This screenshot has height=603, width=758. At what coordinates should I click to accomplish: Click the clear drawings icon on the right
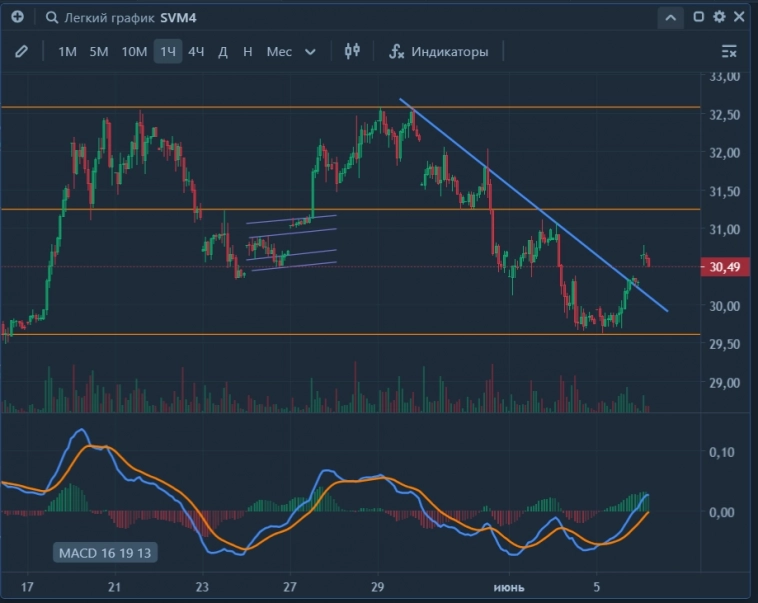pos(729,51)
